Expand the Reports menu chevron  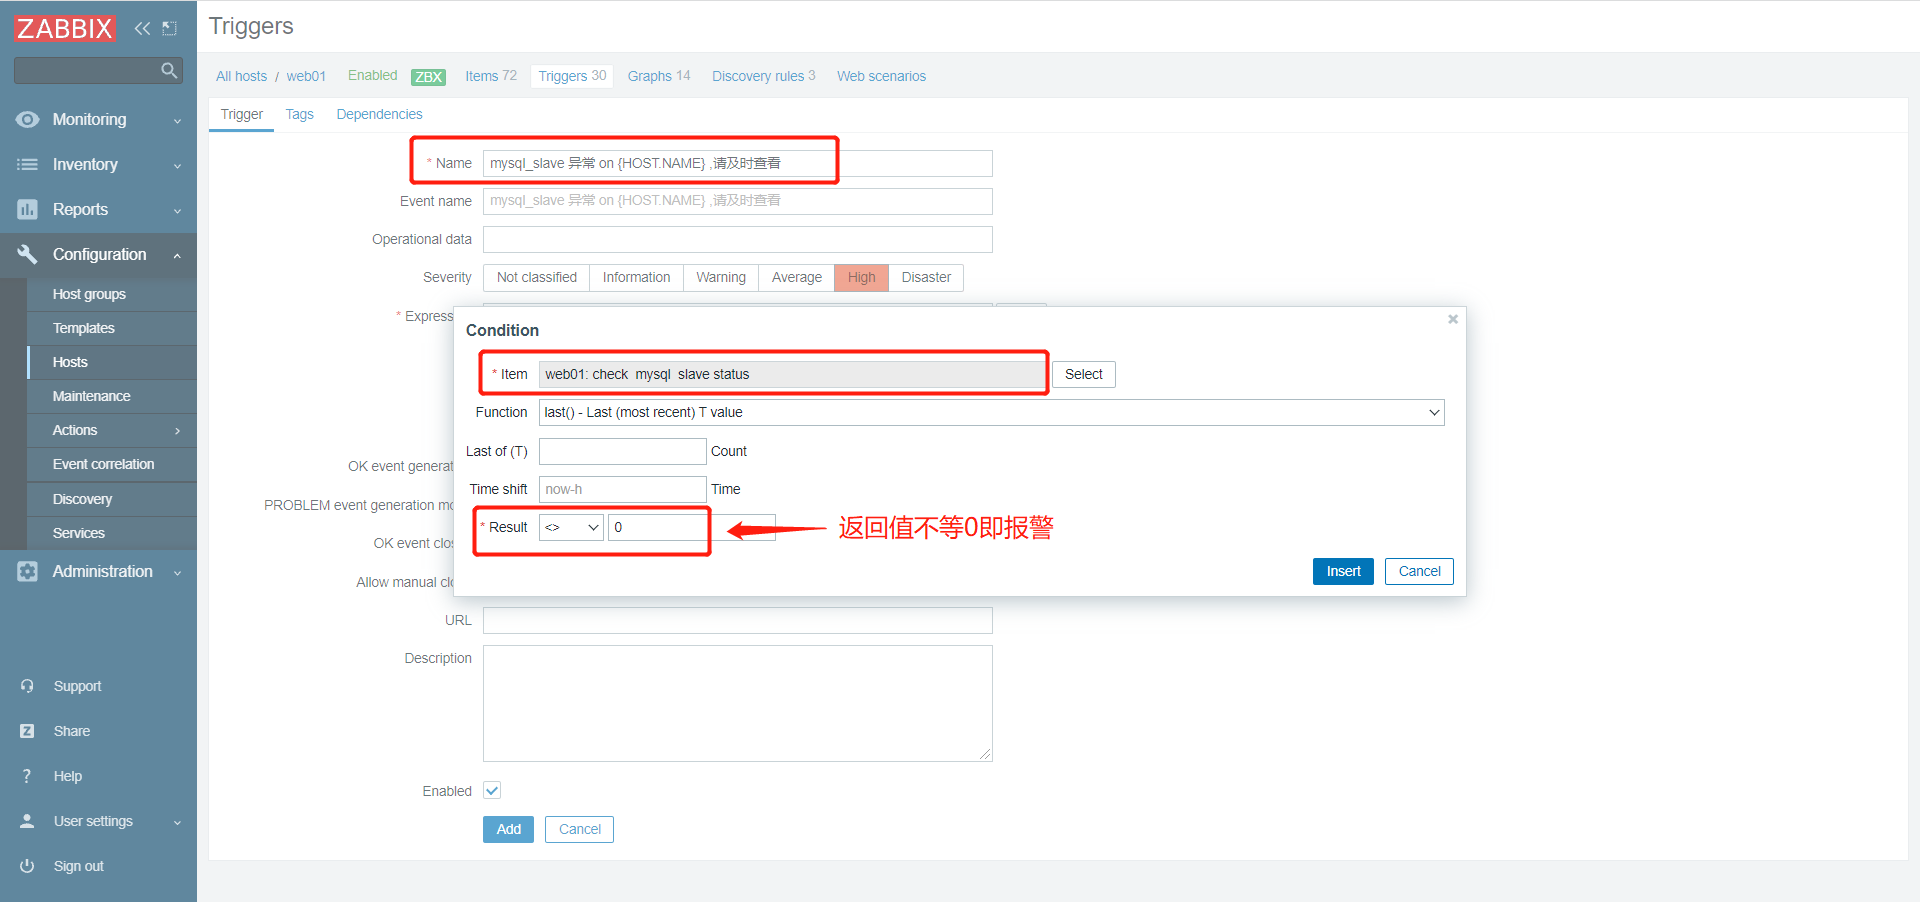tap(177, 210)
